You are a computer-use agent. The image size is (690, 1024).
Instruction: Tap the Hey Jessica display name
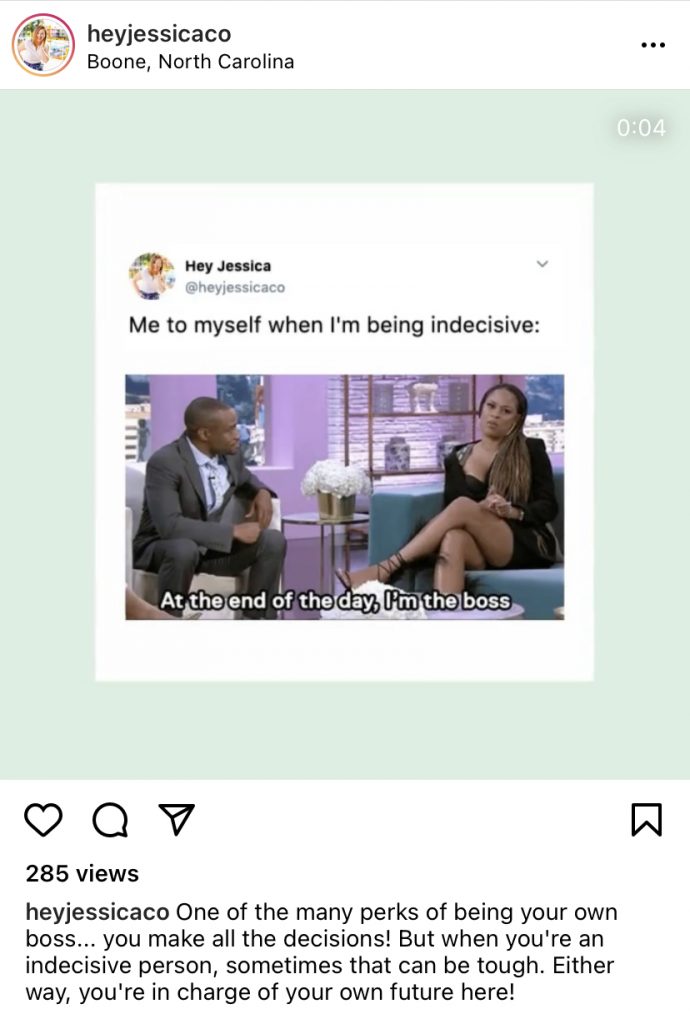click(x=228, y=266)
